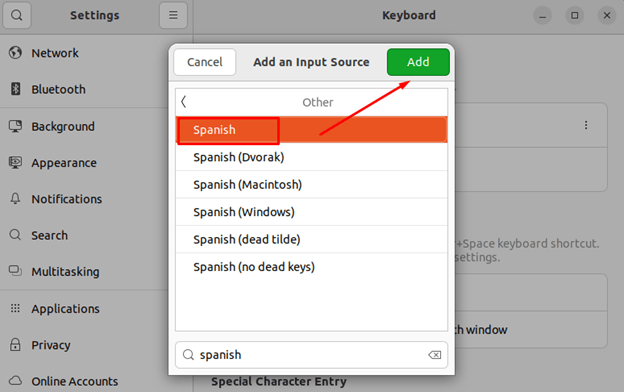The height and width of the screenshot is (392, 624).
Task: Click the Online Accounts cloud icon
Action: [15, 381]
